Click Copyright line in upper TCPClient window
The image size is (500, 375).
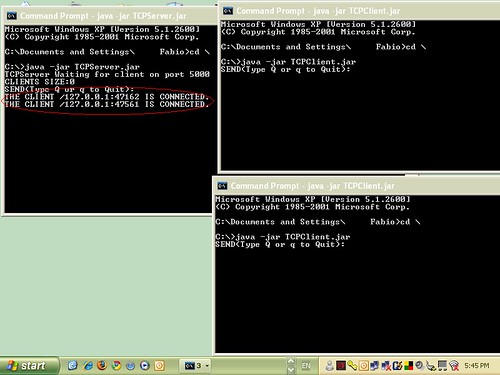[x=318, y=32]
